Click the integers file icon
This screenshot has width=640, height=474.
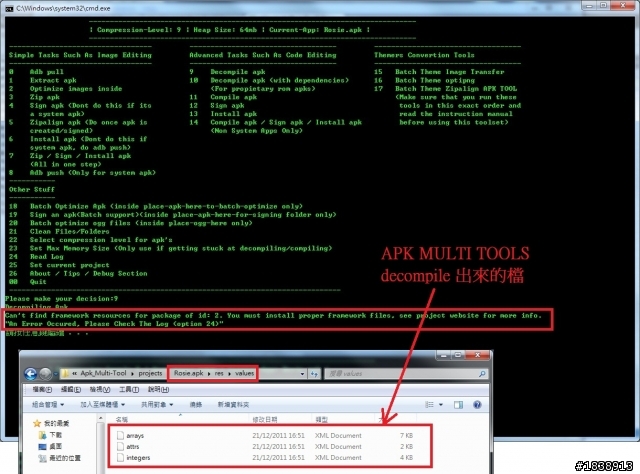[x=120, y=458]
